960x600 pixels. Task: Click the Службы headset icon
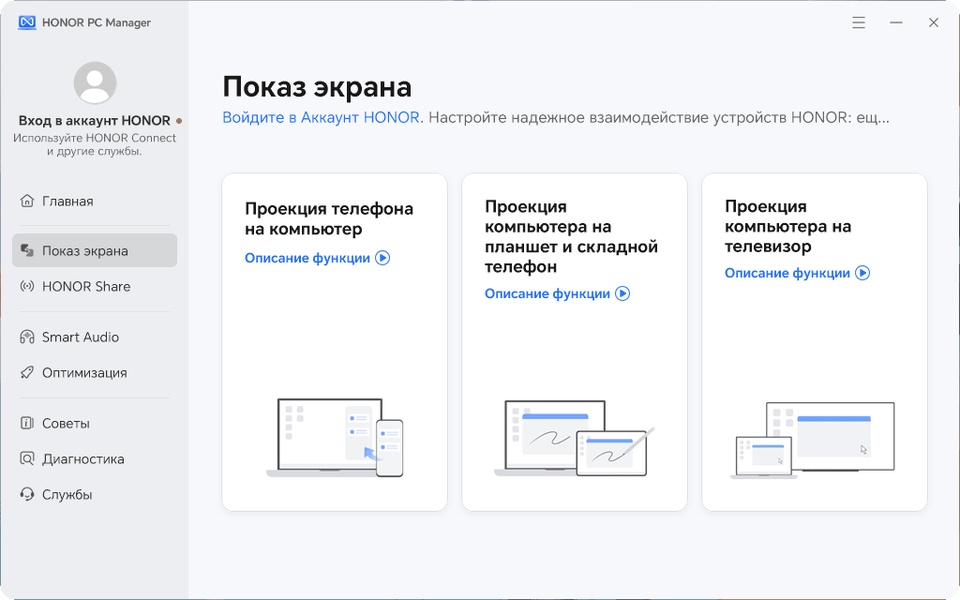[27, 494]
